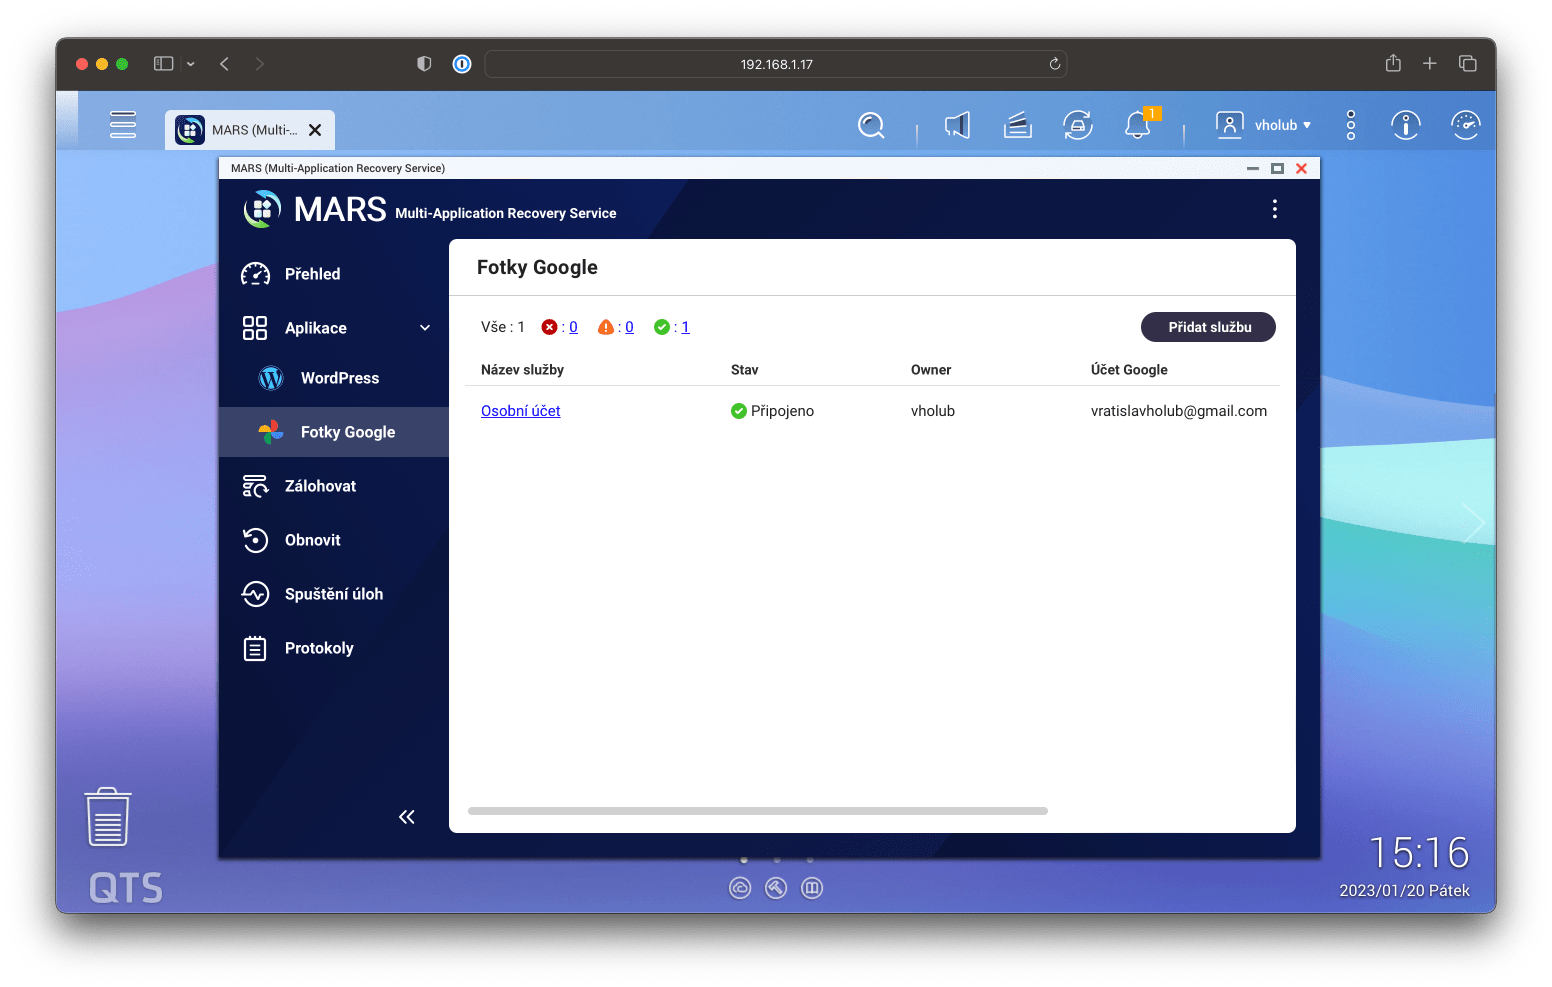Open MARS app three-dot options menu
The width and height of the screenshot is (1552, 987).
coord(1274,209)
